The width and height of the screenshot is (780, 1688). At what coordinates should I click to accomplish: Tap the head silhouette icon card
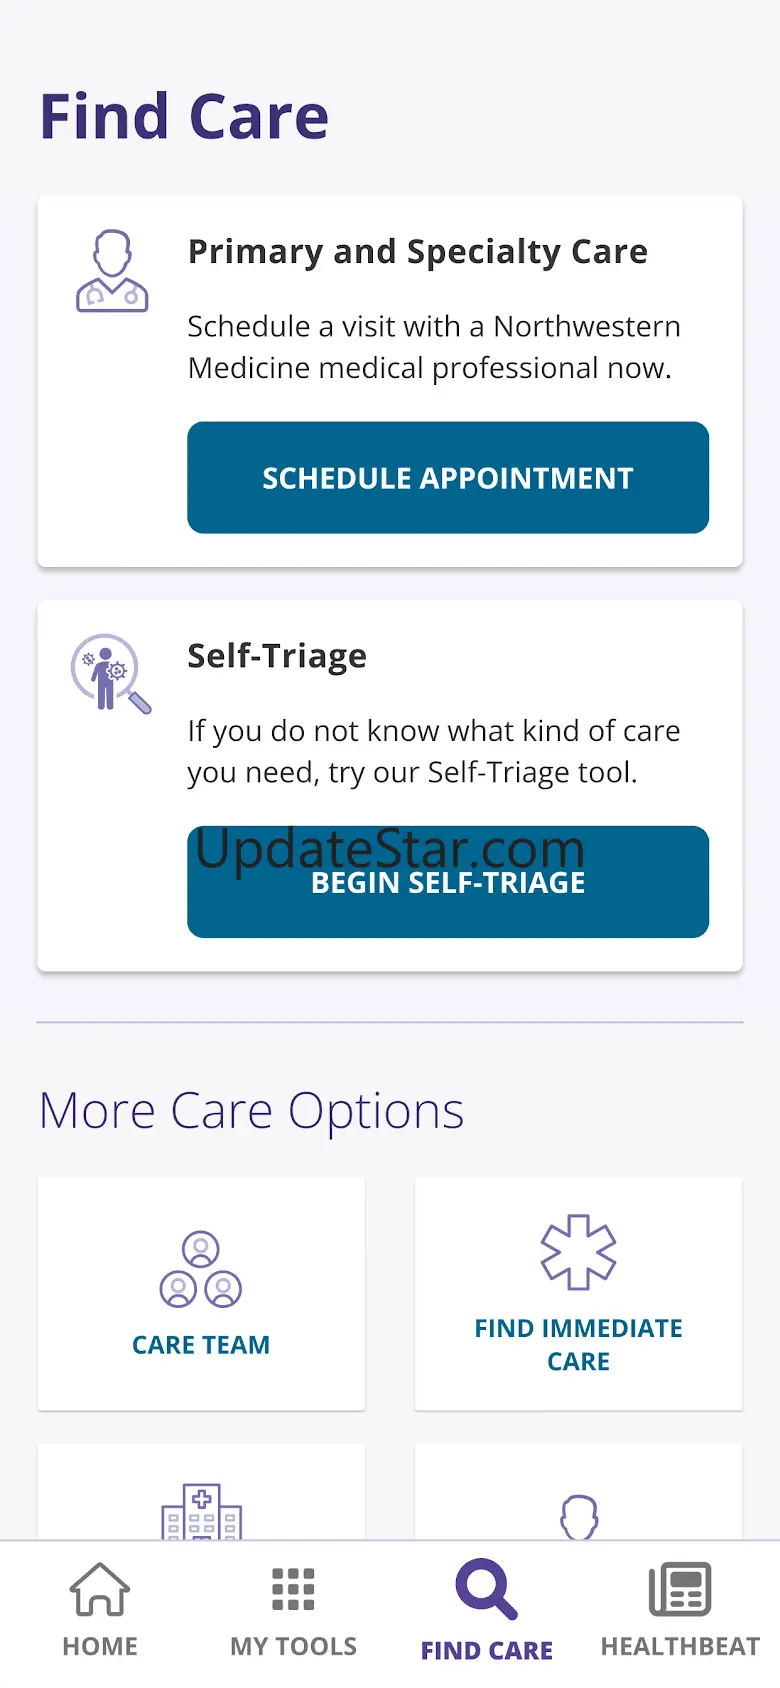[x=579, y=1516]
